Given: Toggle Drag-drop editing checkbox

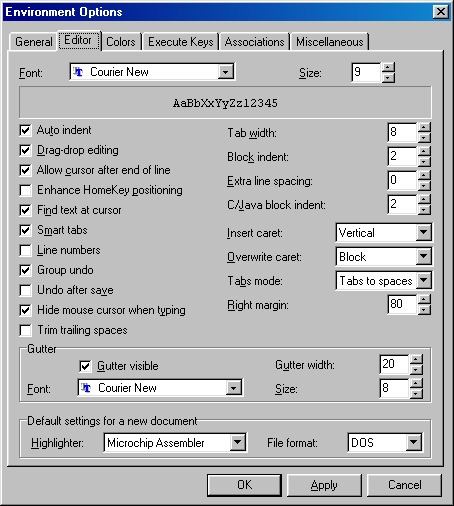Looking at the screenshot, I should [25, 150].
